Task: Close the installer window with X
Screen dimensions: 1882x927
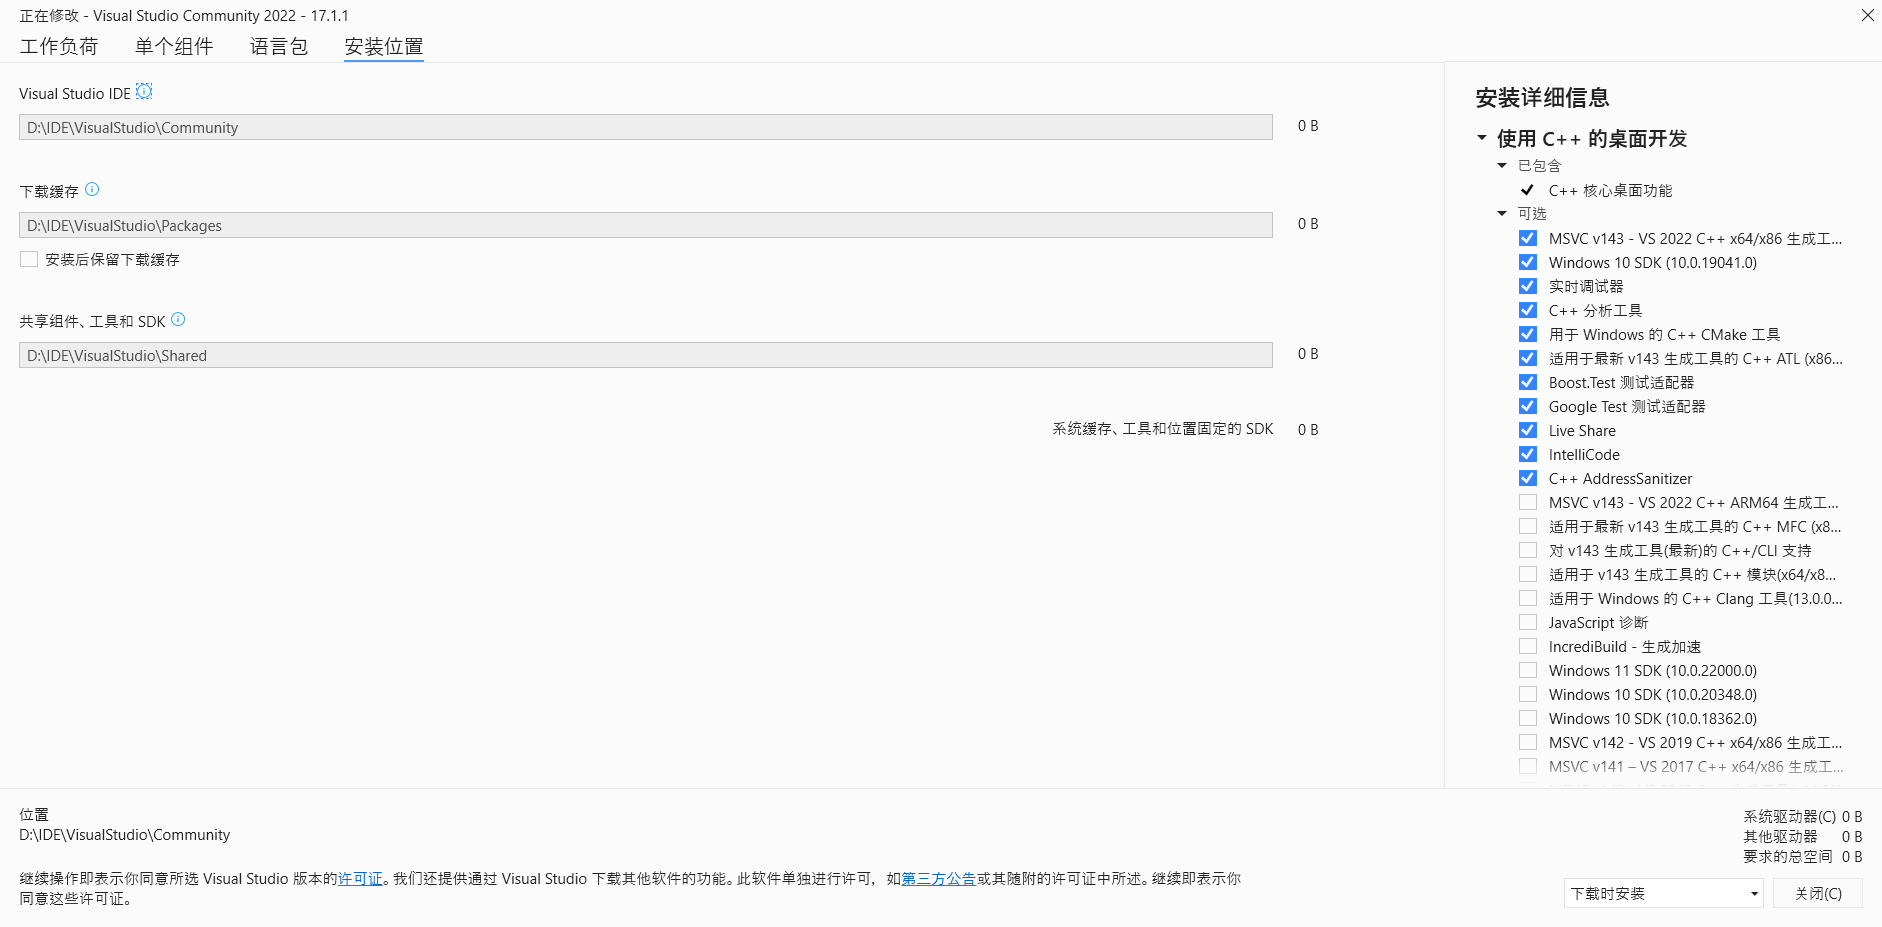Action: [1867, 15]
